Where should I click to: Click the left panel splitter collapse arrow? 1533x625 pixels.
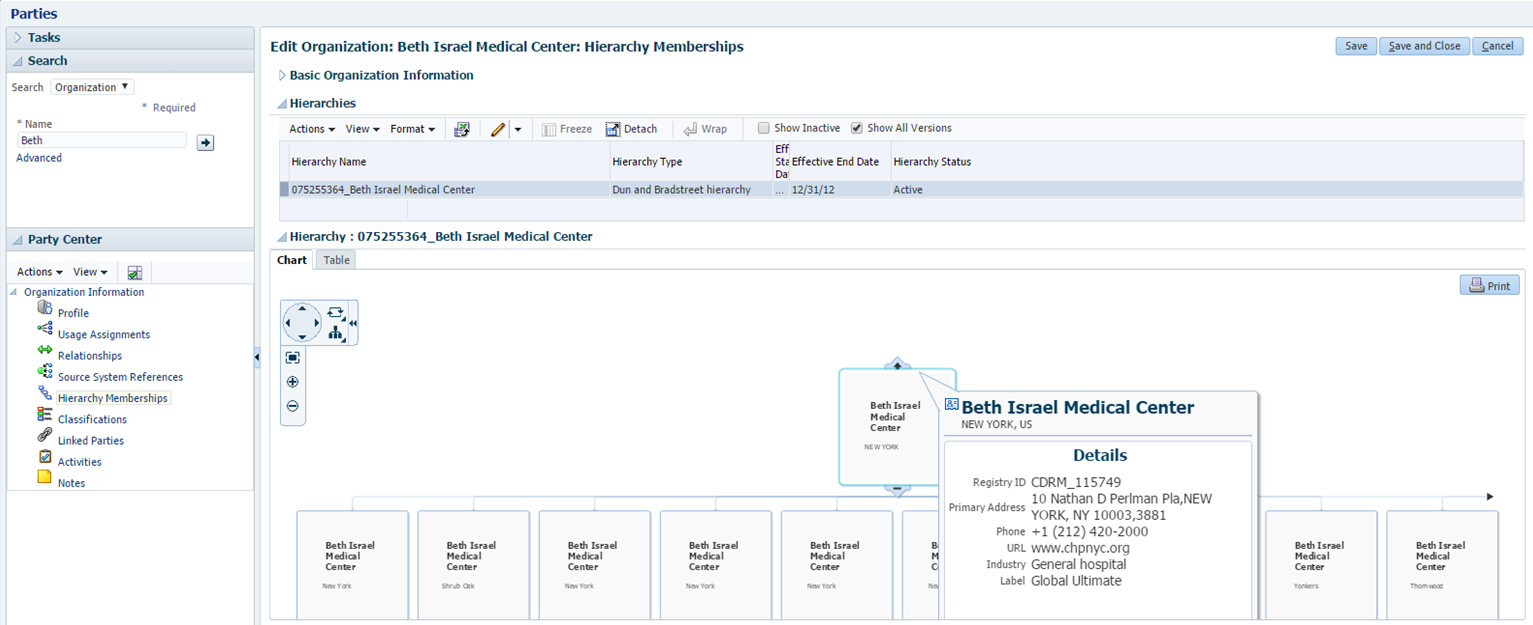coord(256,357)
